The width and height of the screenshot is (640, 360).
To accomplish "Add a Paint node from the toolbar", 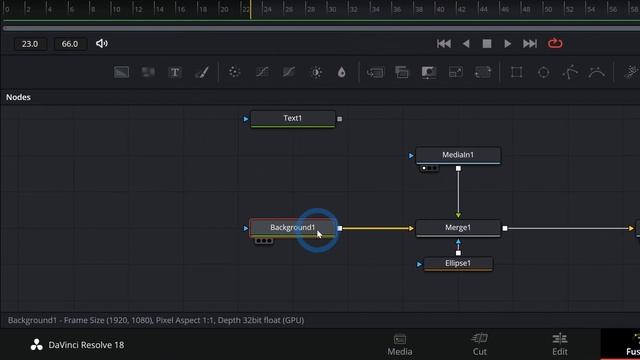I will coord(202,72).
